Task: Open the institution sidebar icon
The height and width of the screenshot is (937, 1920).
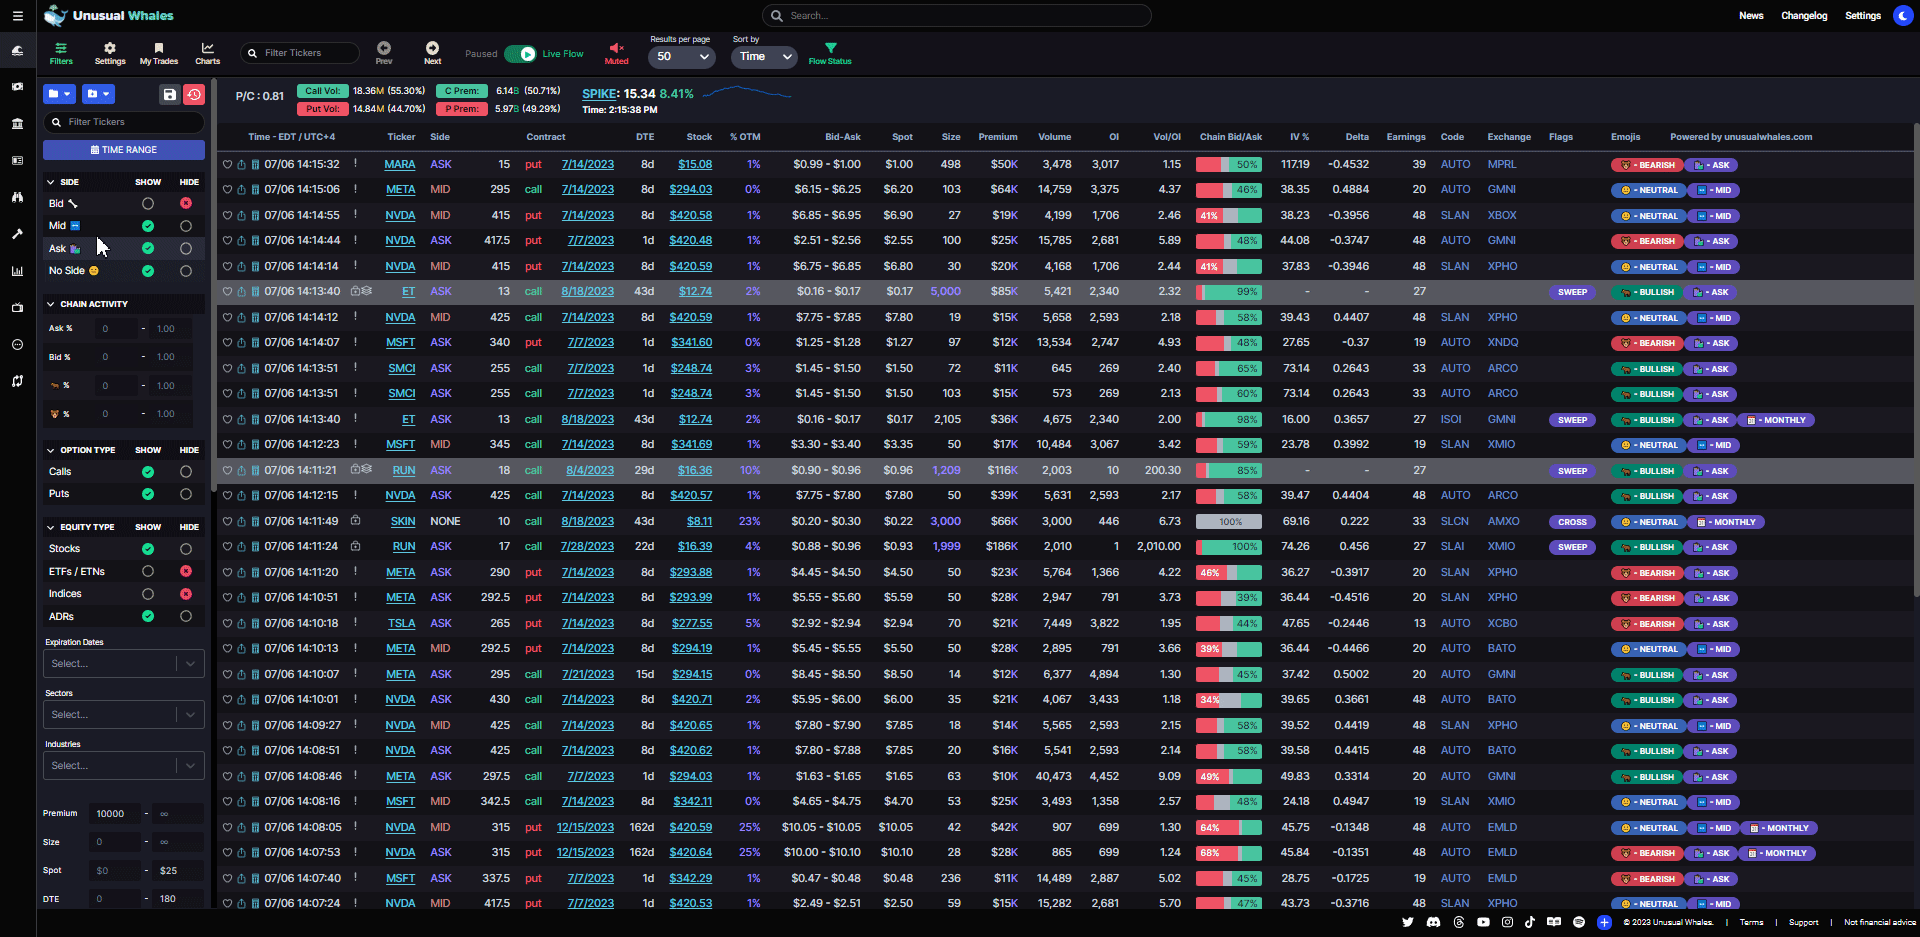Action: tap(17, 124)
